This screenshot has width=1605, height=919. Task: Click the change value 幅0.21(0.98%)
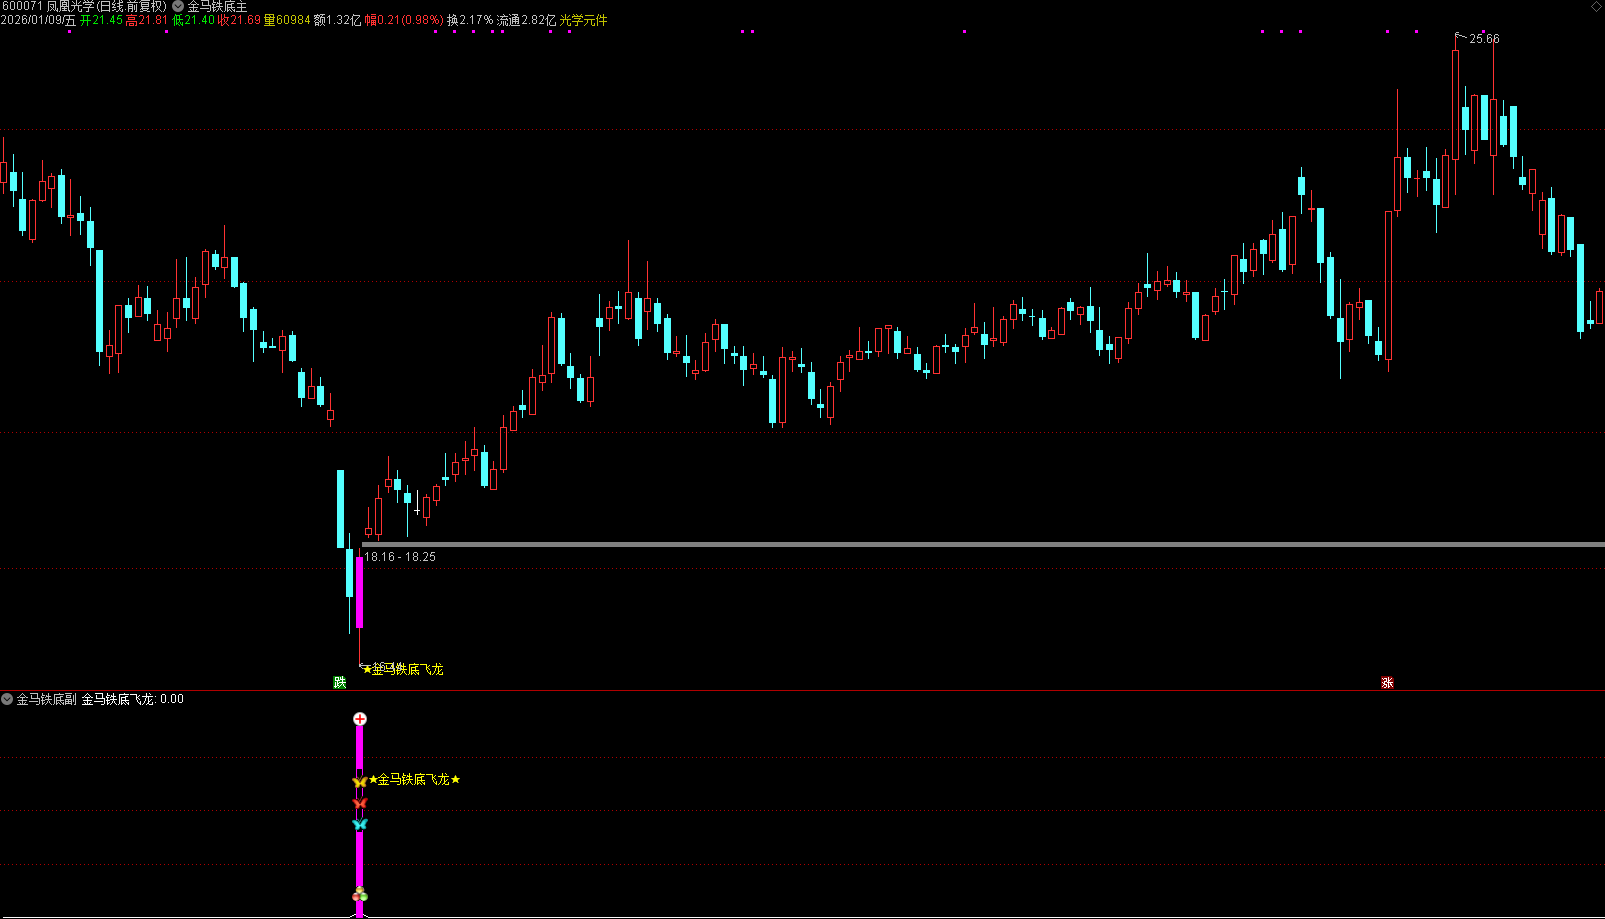pyautogui.click(x=404, y=20)
